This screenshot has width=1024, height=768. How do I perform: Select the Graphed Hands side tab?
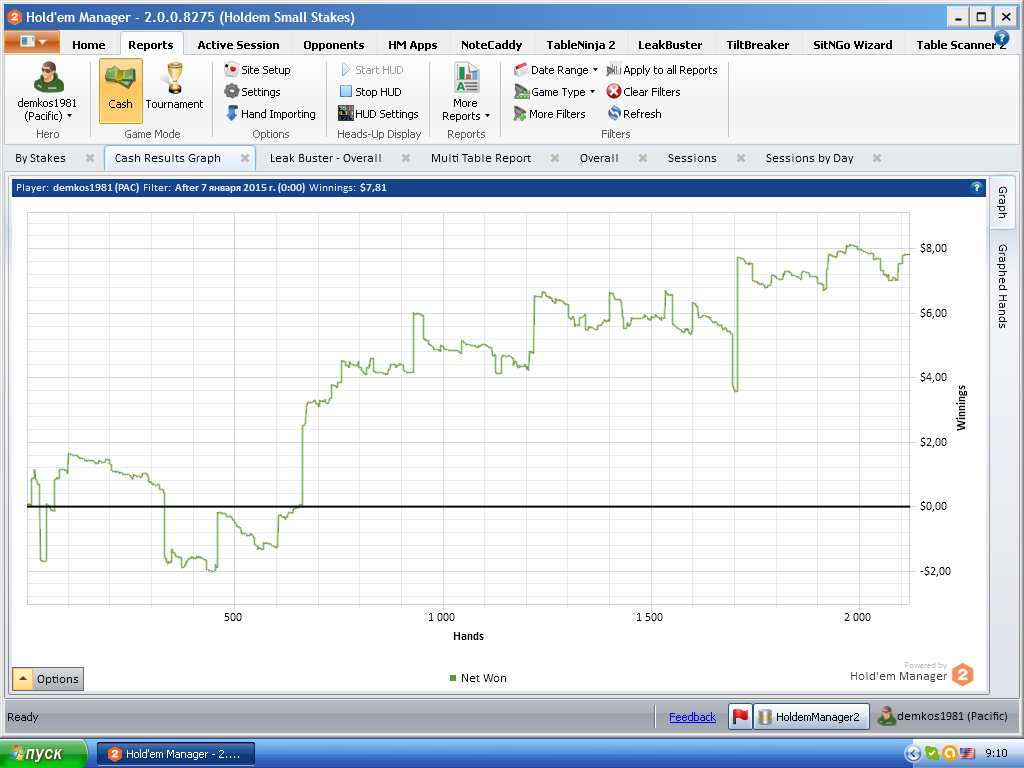click(x=1002, y=286)
